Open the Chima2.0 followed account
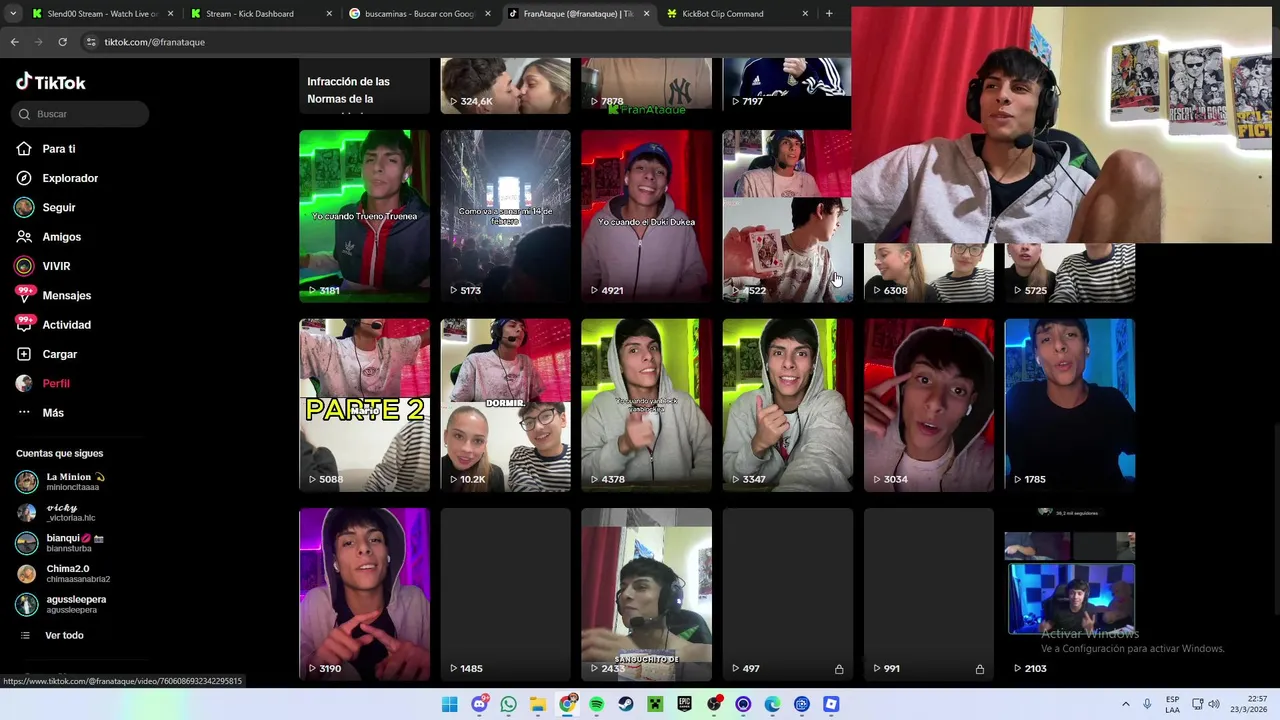Image resolution: width=1280 pixels, height=720 pixels. tap(64, 574)
